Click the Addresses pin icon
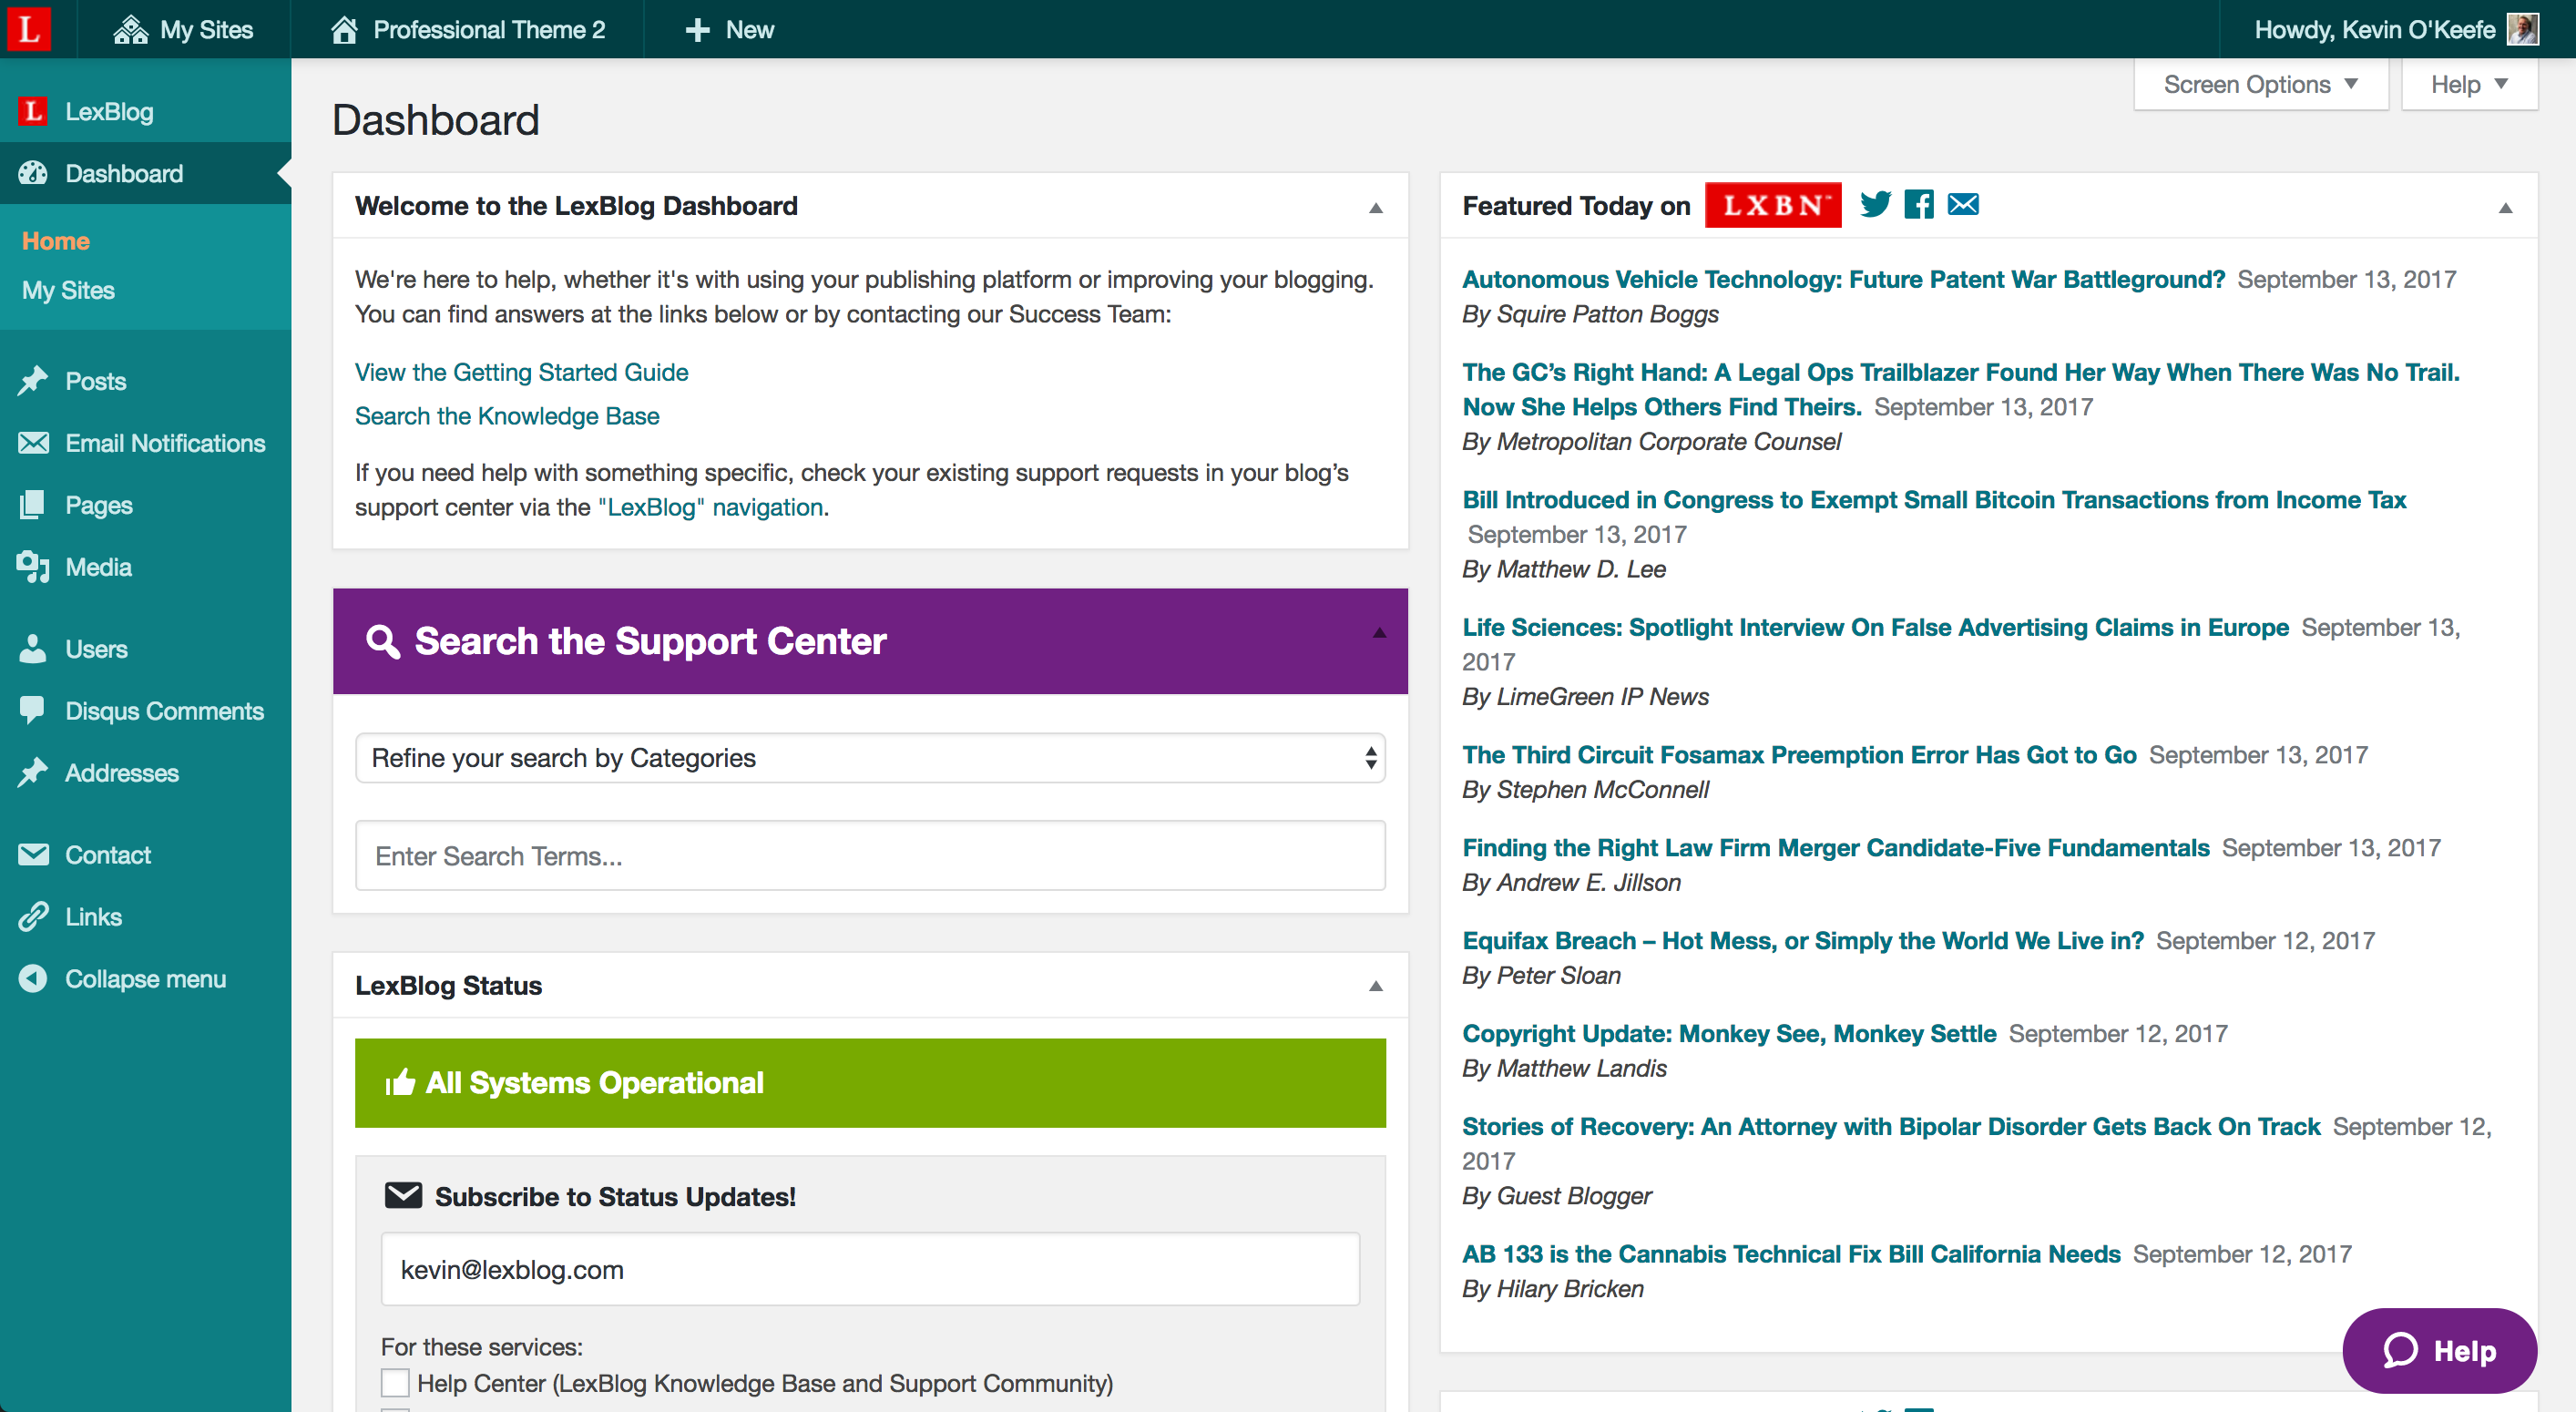Screen dimensions: 2576x1412 (x=33, y=773)
